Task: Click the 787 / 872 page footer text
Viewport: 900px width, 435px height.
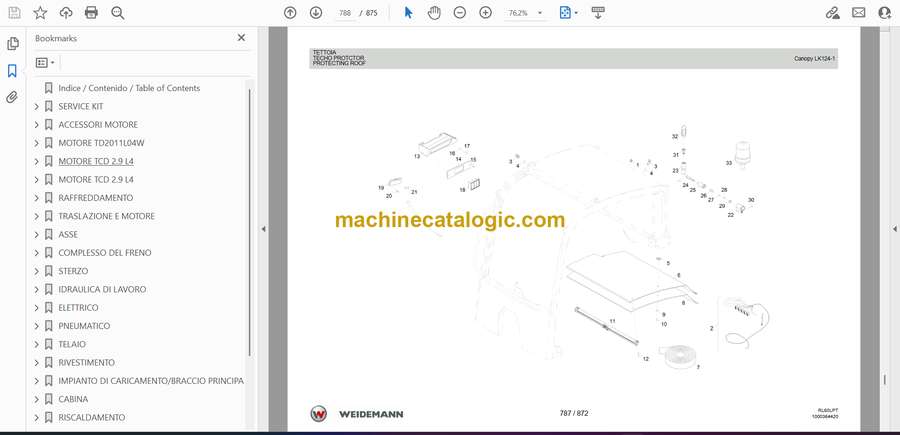Action: point(574,413)
